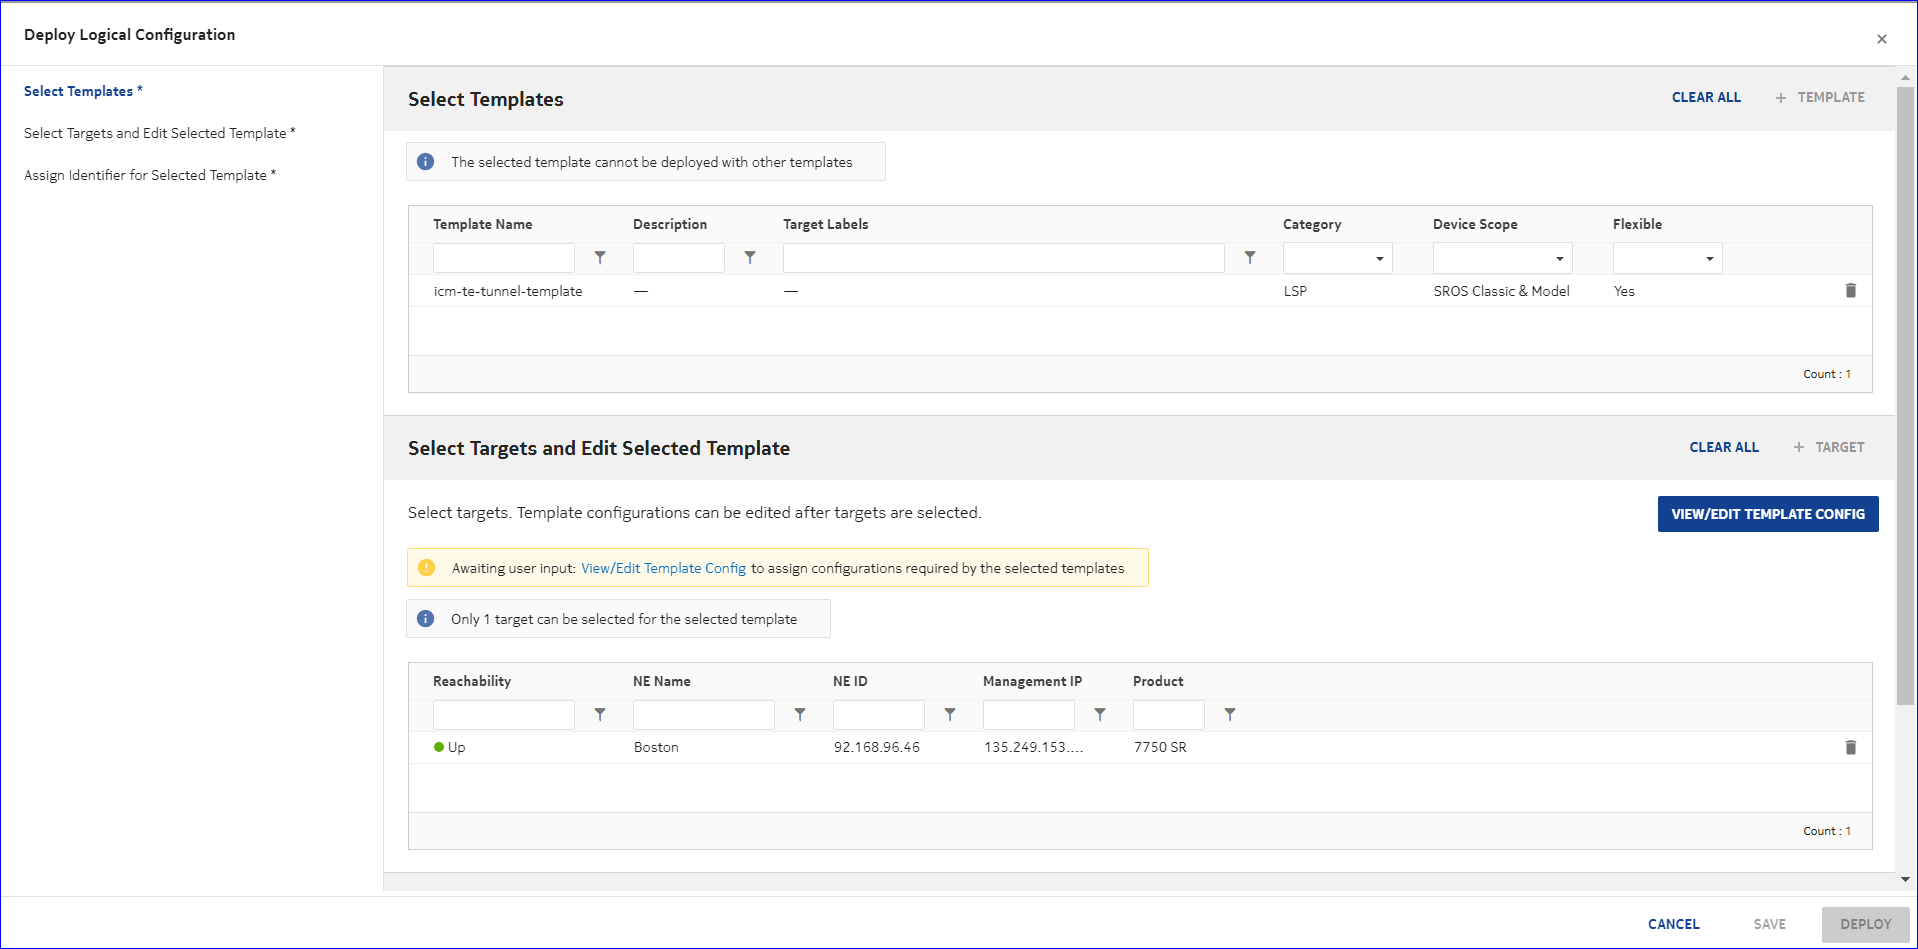
Task: Click the NE Name filter funnel icon
Action: click(800, 715)
